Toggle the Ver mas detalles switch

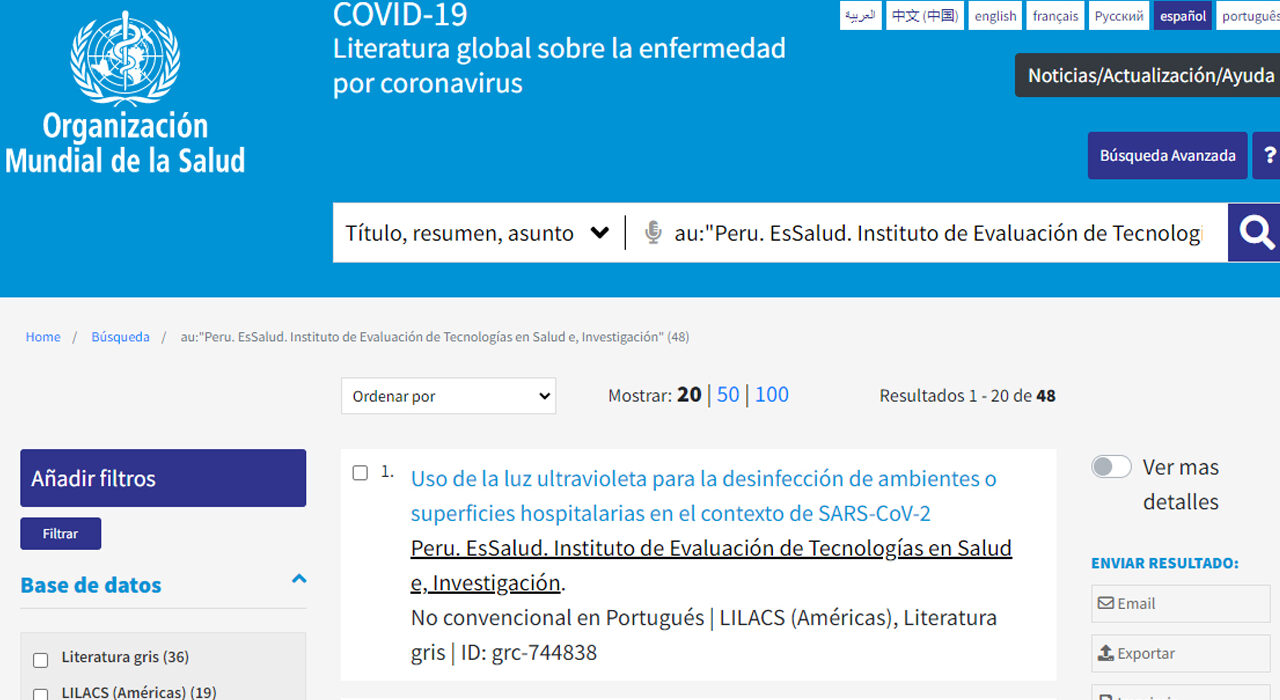tap(1111, 467)
